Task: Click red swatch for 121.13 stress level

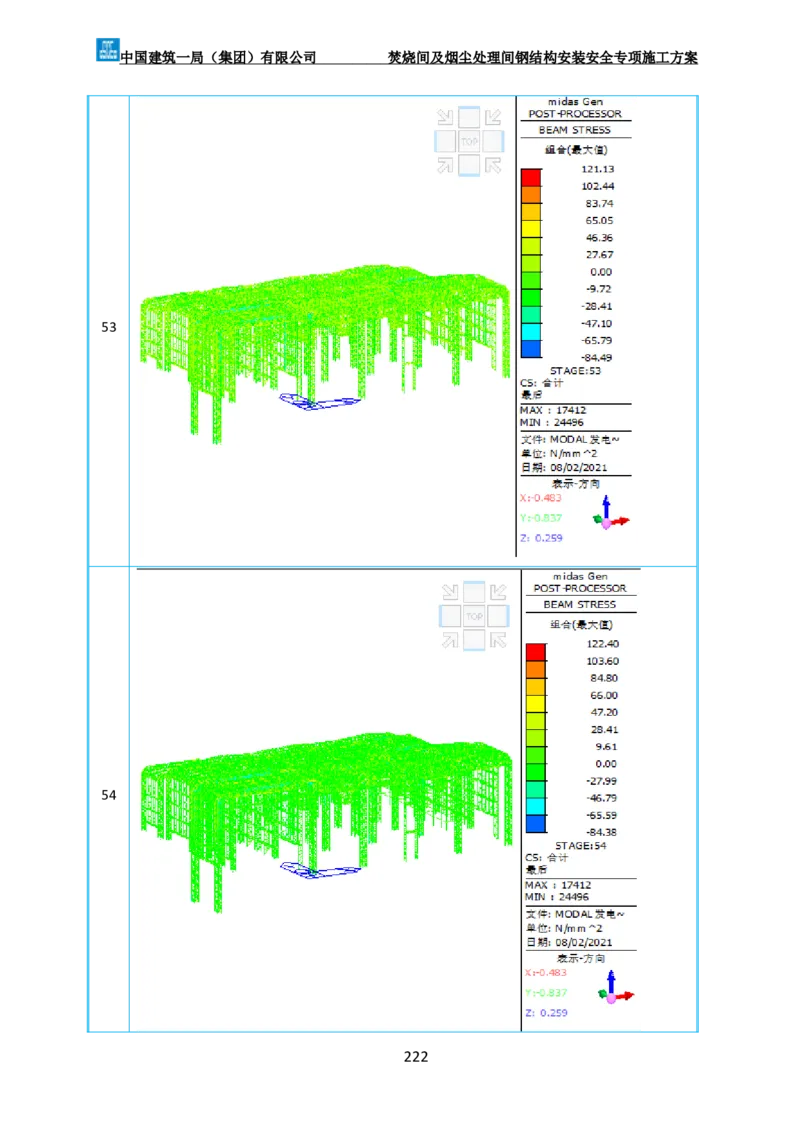Action: [530, 177]
